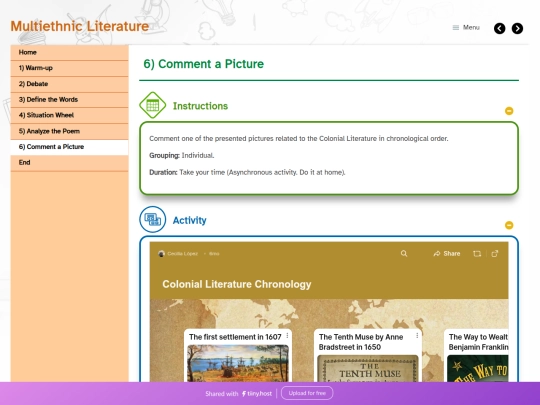The height and width of the screenshot is (405, 540).
Task: Click the Instructions calendar icon
Action: (x=153, y=105)
